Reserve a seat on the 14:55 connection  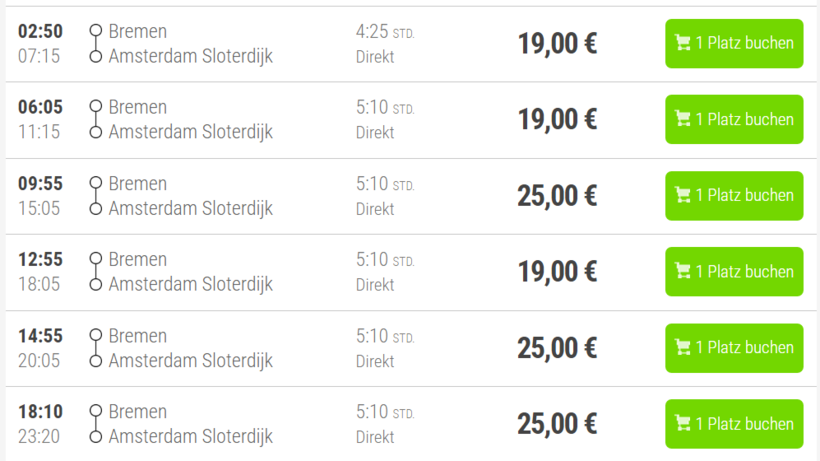pyautogui.click(x=734, y=347)
